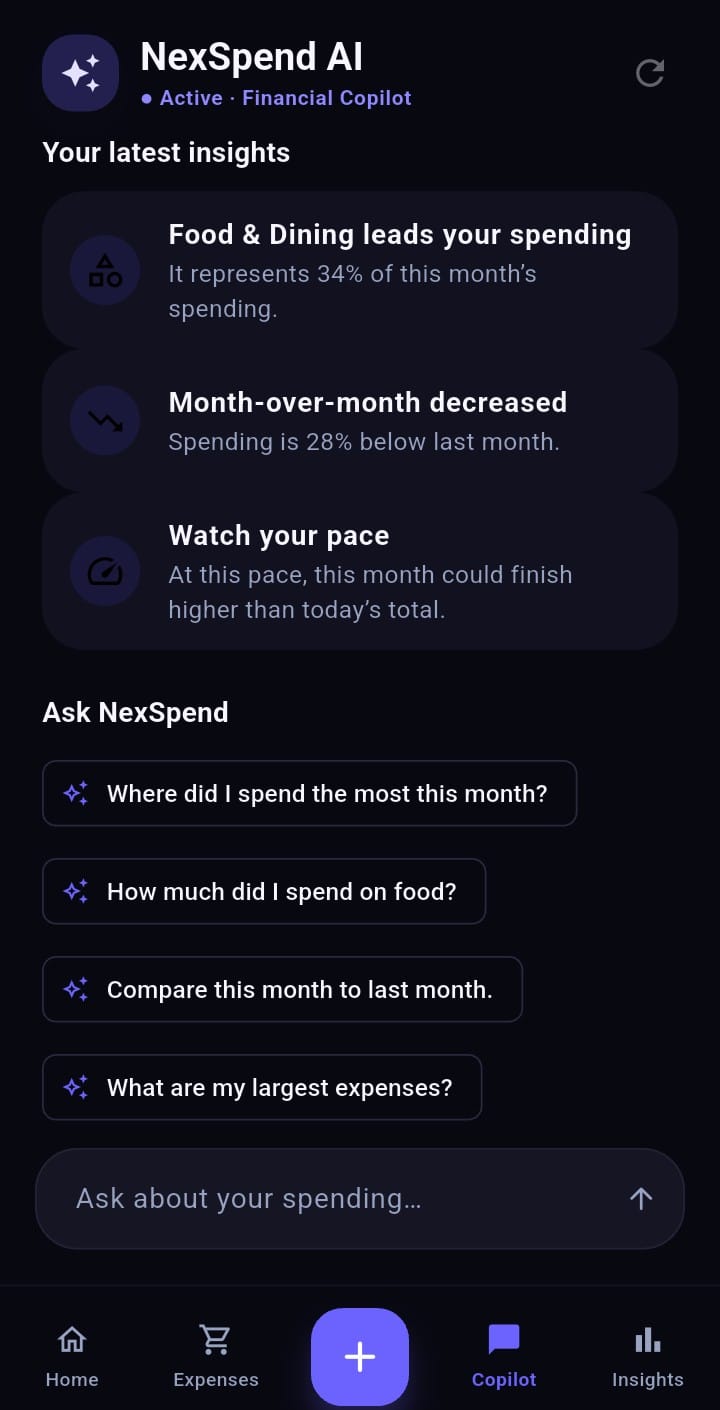Image resolution: width=720 pixels, height=1410 pixels.
Task: Tap the shapes icon on Food & Dining card
Action: tap(105, 270)
